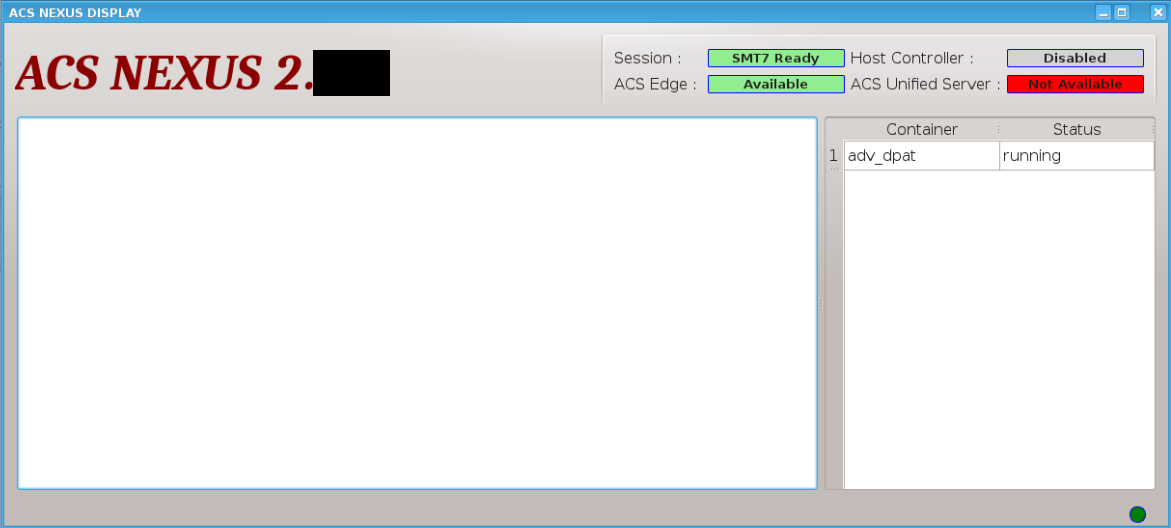Sort by the Status column header
Image resolution: width=1171 pixels, height=528 pixels.
coord(1077,129)
